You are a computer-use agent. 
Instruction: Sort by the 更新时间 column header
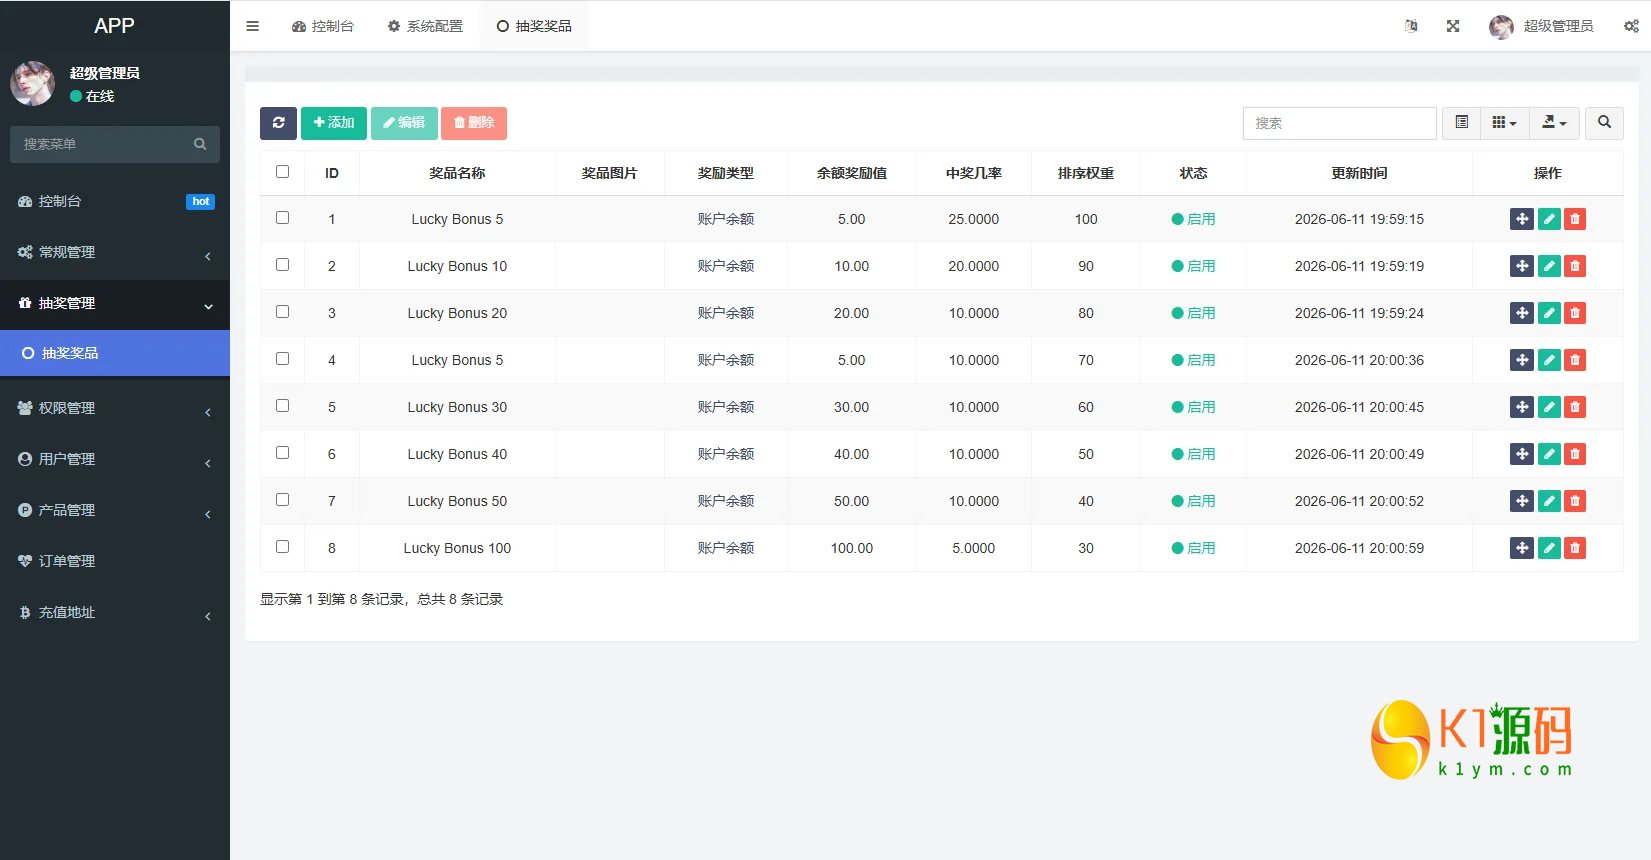tap(1359, 173)
